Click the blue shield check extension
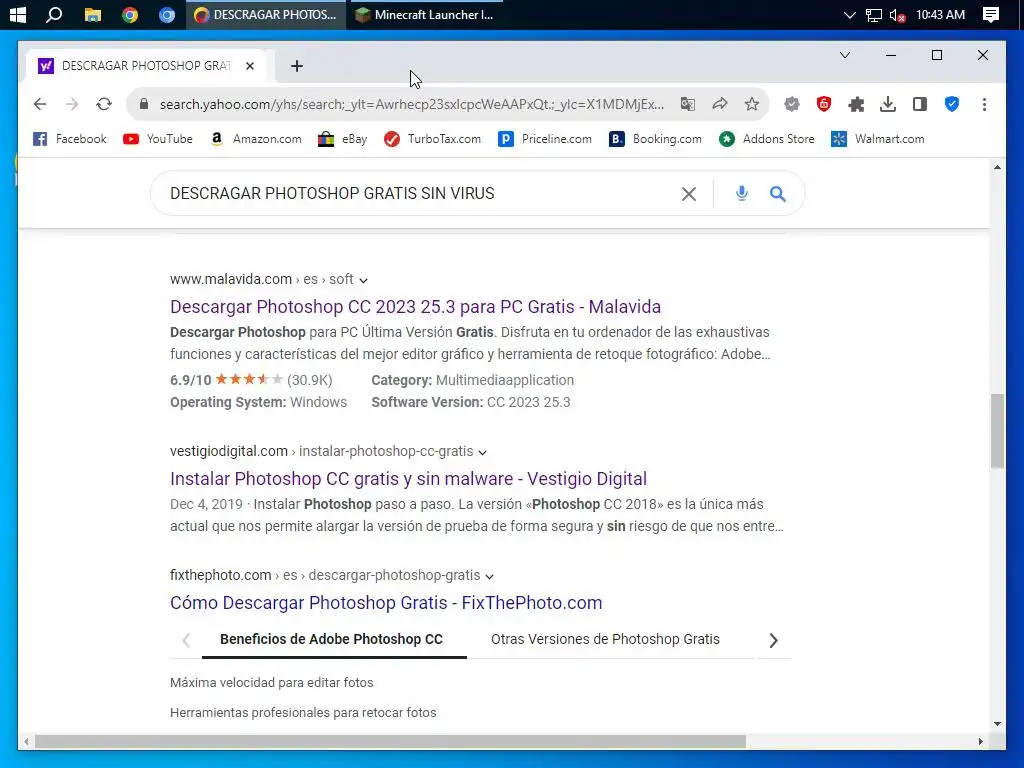1024x768 pixels. [x=952, y=104]
